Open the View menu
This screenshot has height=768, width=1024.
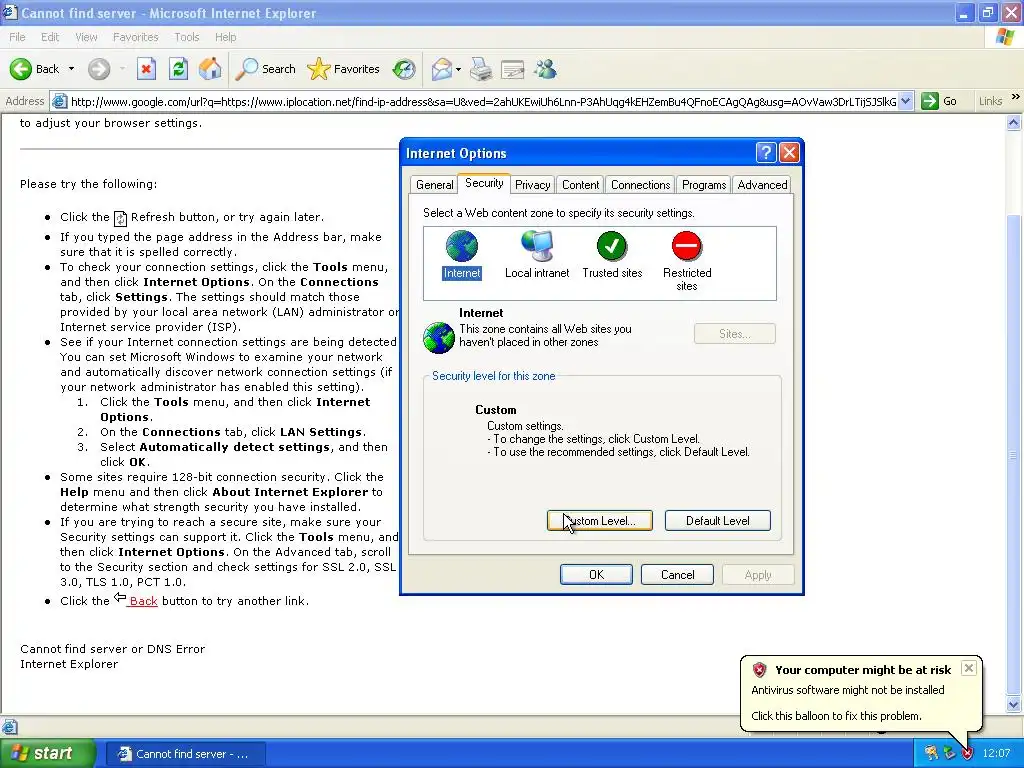[86, 37]
